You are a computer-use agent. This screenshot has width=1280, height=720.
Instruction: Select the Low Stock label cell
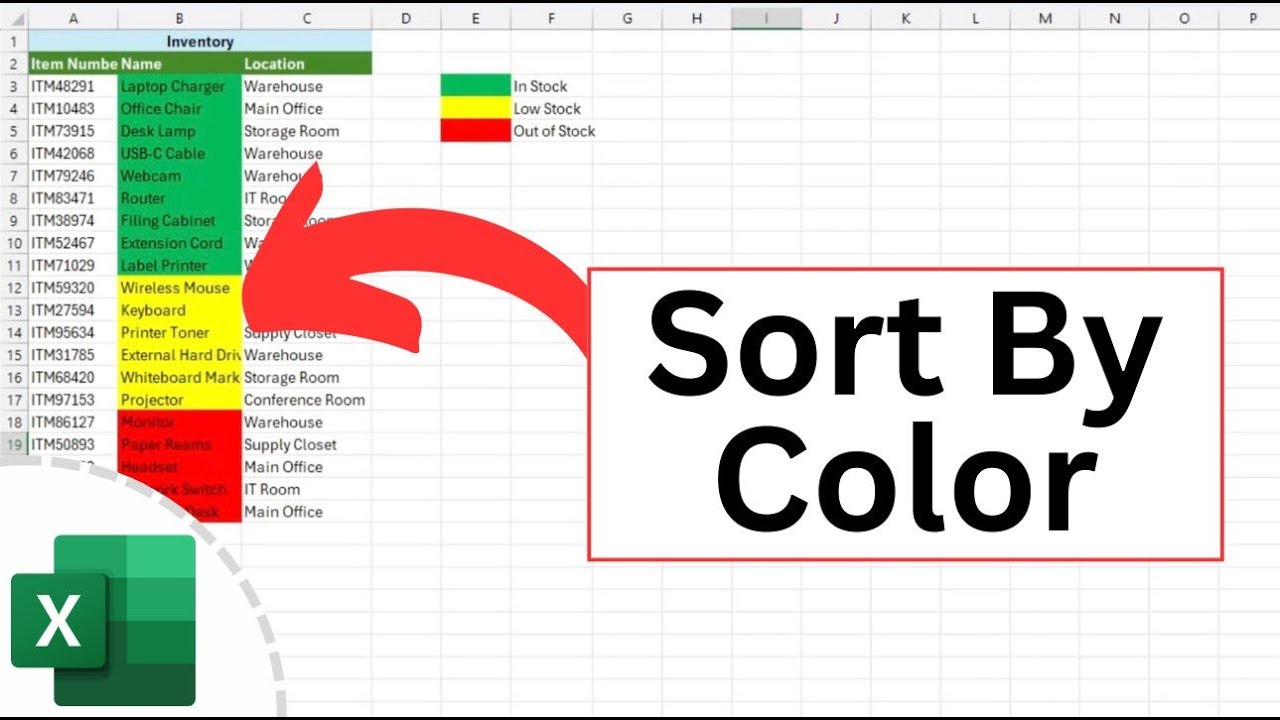(551, 108)
